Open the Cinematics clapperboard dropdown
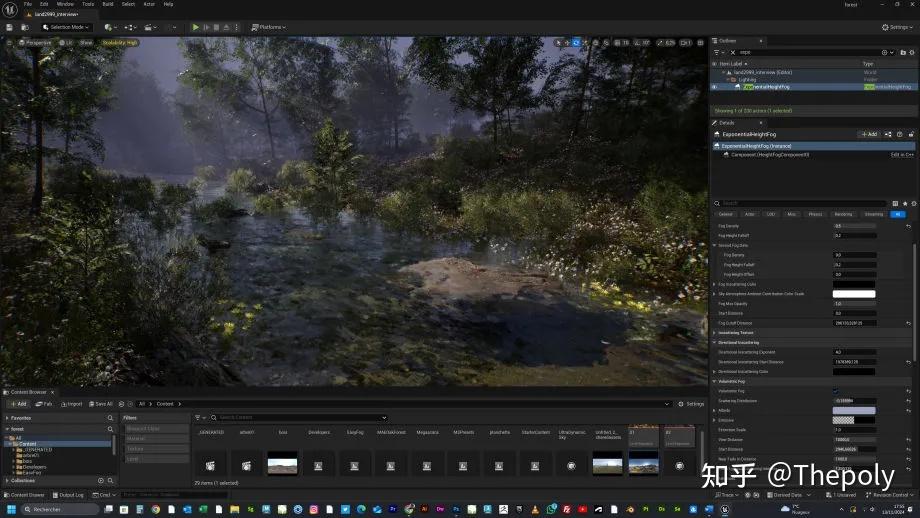The image size is (920, 518). tap(150, 27)
